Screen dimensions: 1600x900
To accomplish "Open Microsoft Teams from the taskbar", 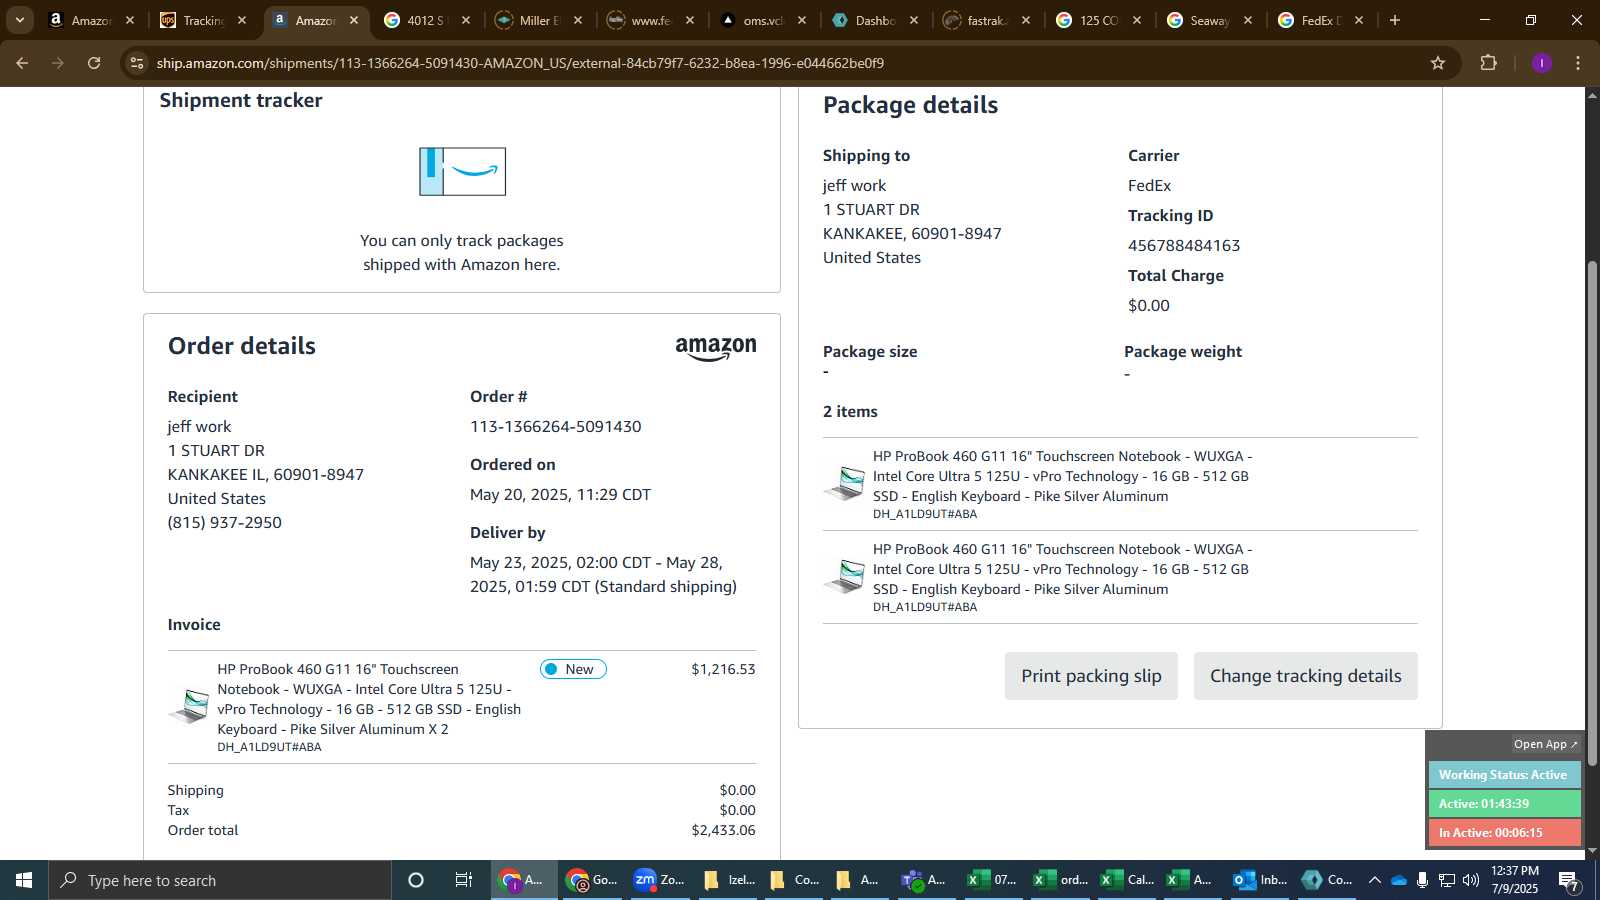I will coord(923,880).
